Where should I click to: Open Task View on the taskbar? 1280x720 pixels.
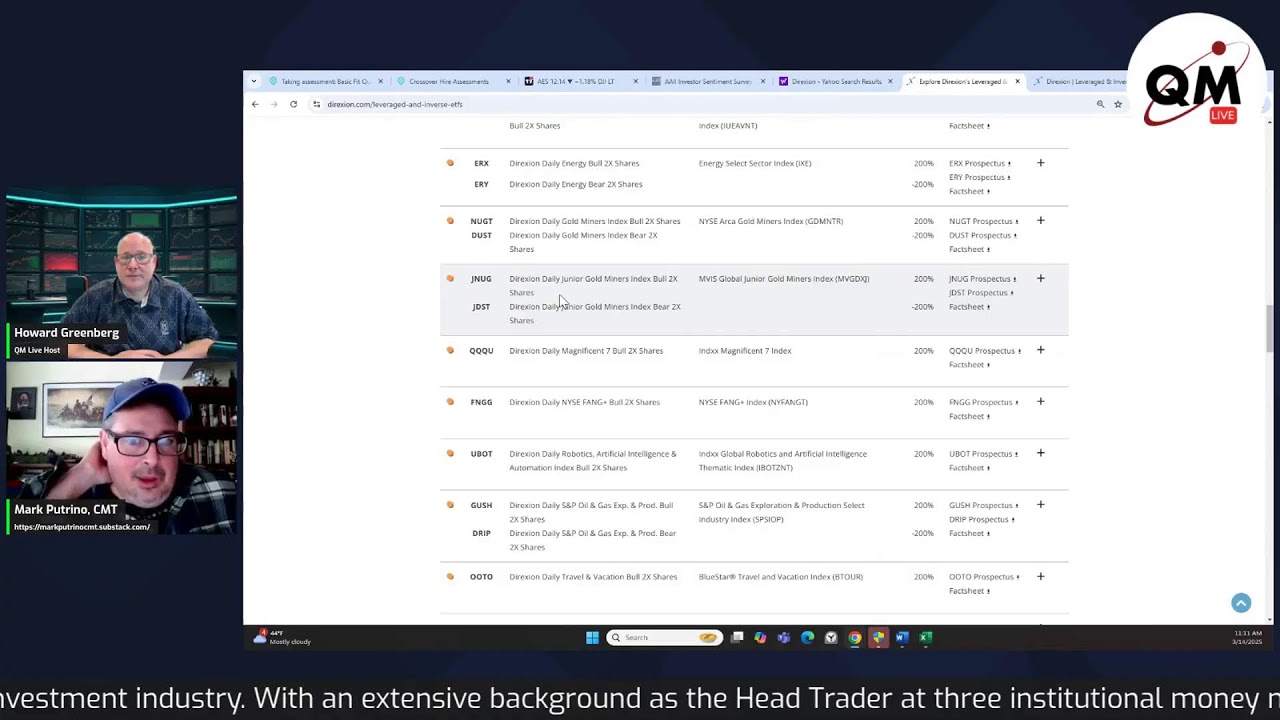737,637
